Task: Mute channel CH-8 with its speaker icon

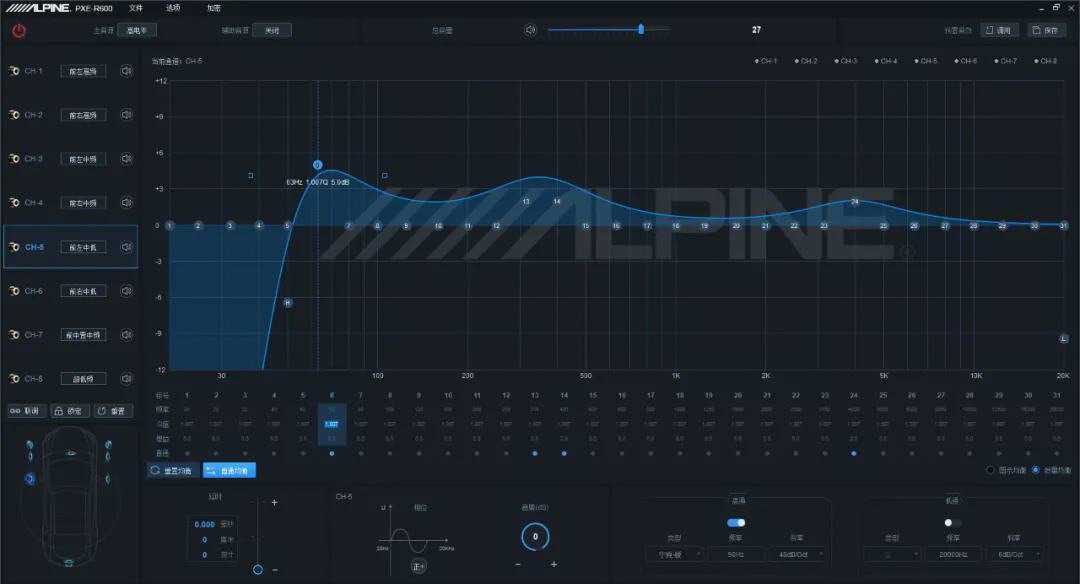Action: [127, 378]
